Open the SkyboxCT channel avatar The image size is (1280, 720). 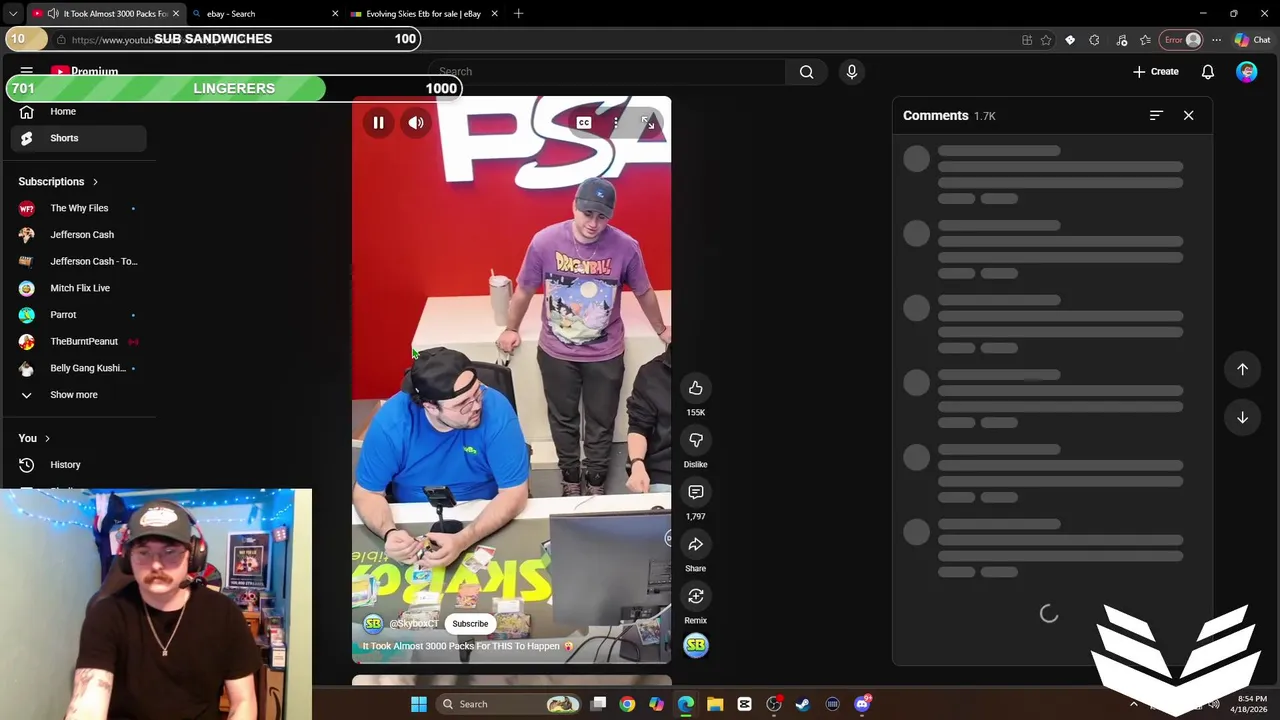[x=373, y=624]
